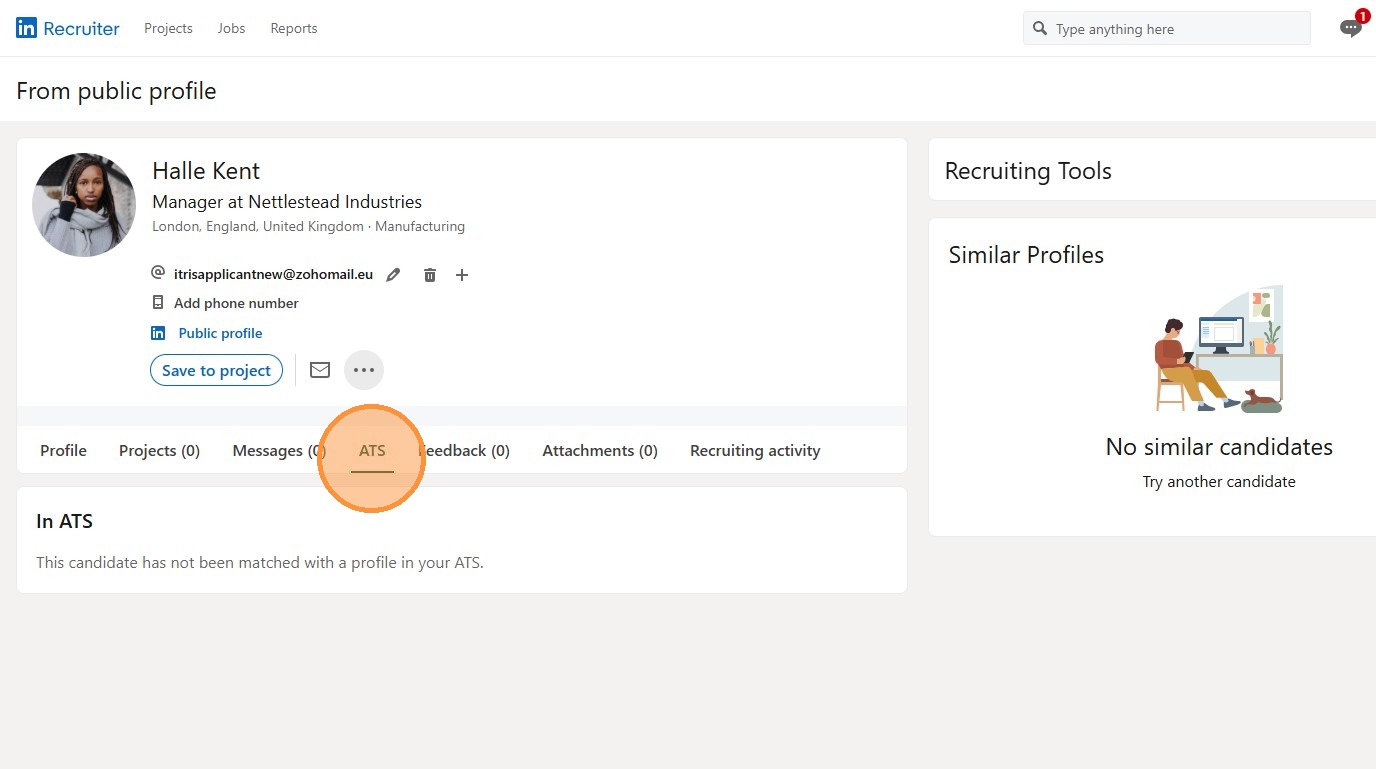Open the three-dots more actions menu
Image resolution: width=1376 pixels, height=769 pixels.
point(364,370)
